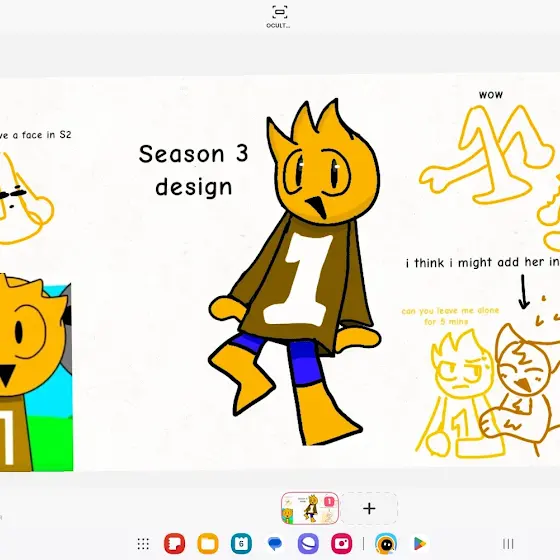Select the "Season 3 design" text
The height and width of the screenshot is (560, 560).
pyautogui.click(x=193, y=170)
